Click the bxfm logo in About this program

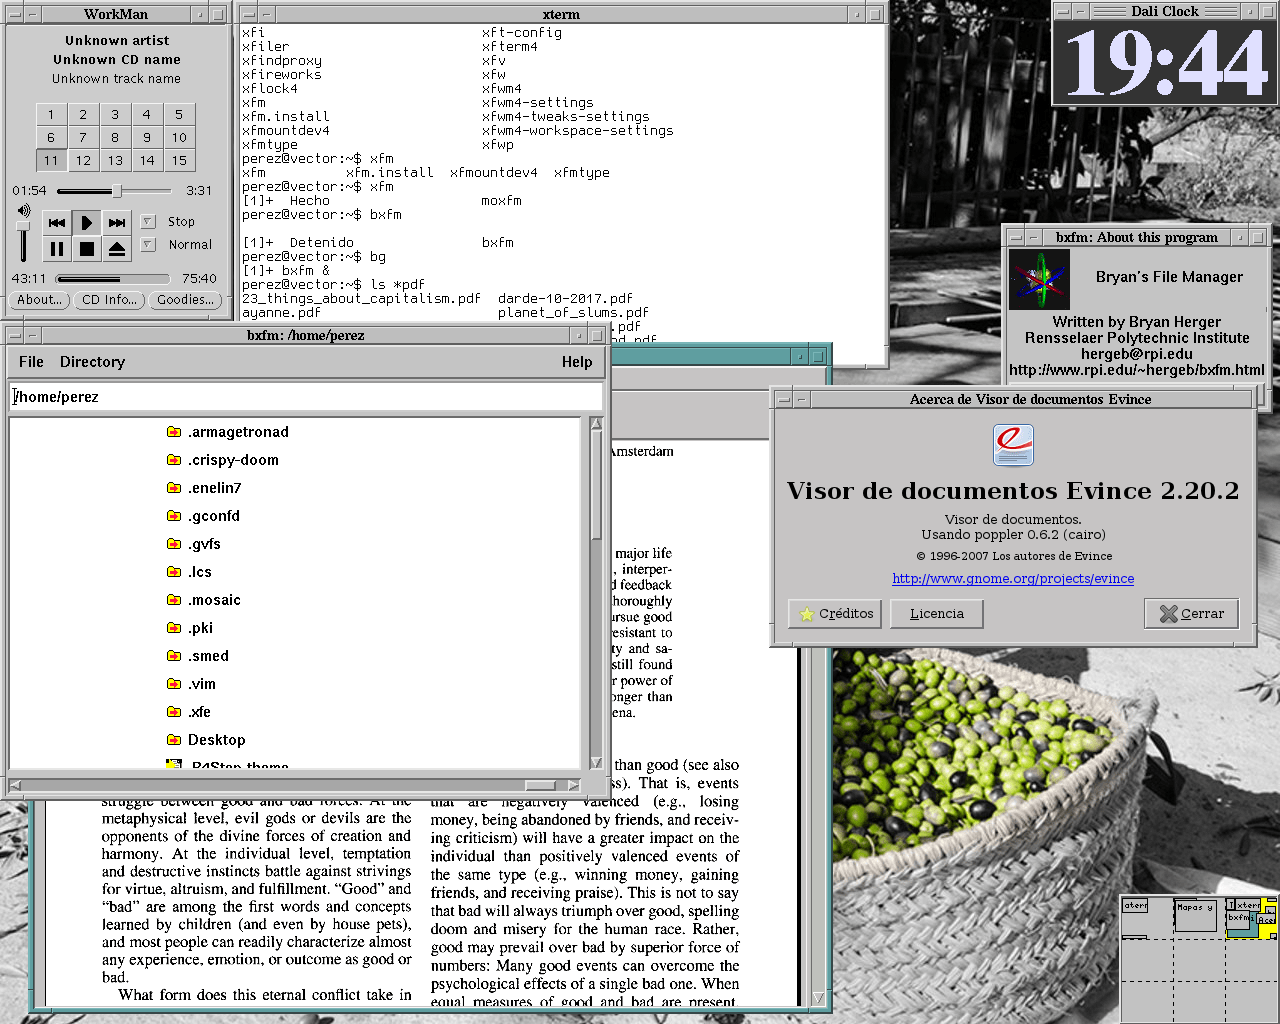pos(1040,279)
